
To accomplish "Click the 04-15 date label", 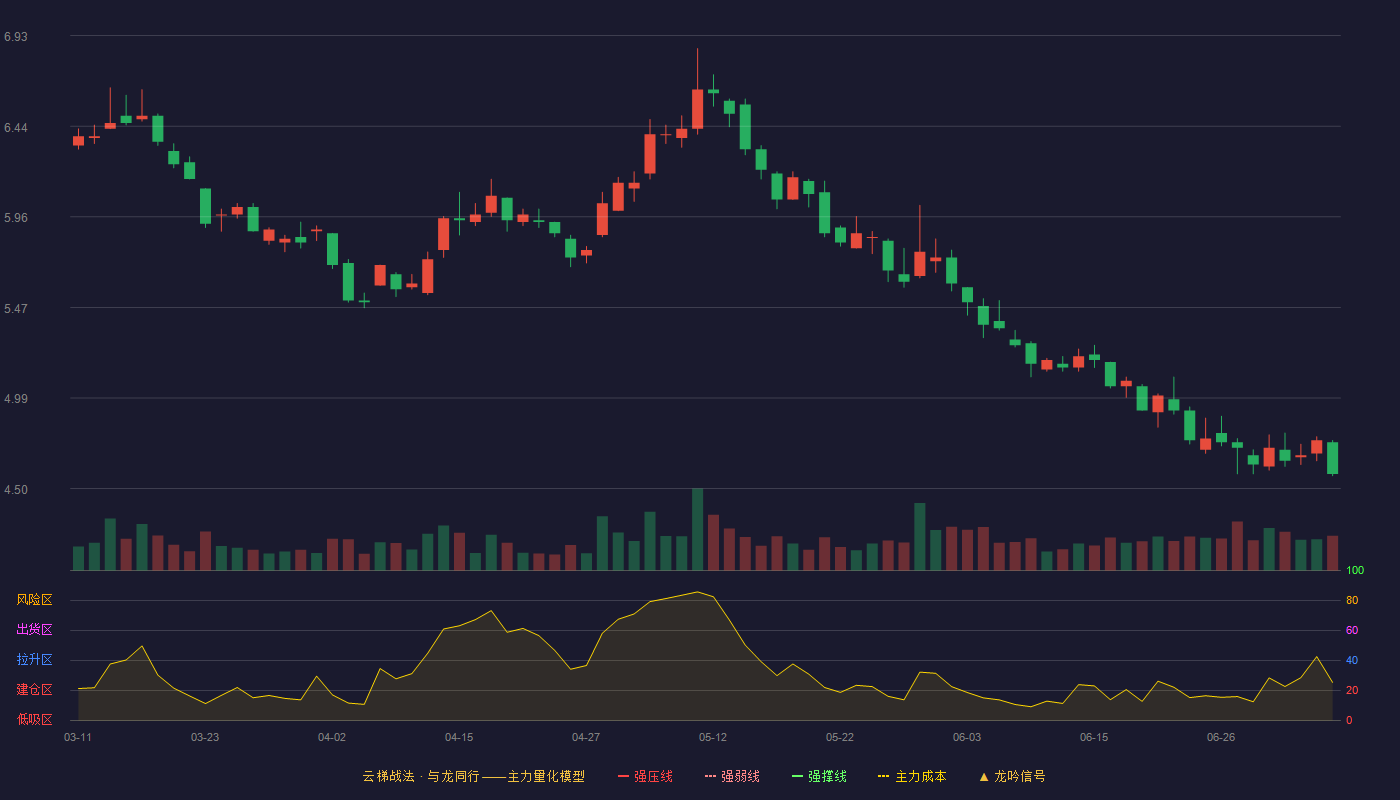I will tap(459, 737).
